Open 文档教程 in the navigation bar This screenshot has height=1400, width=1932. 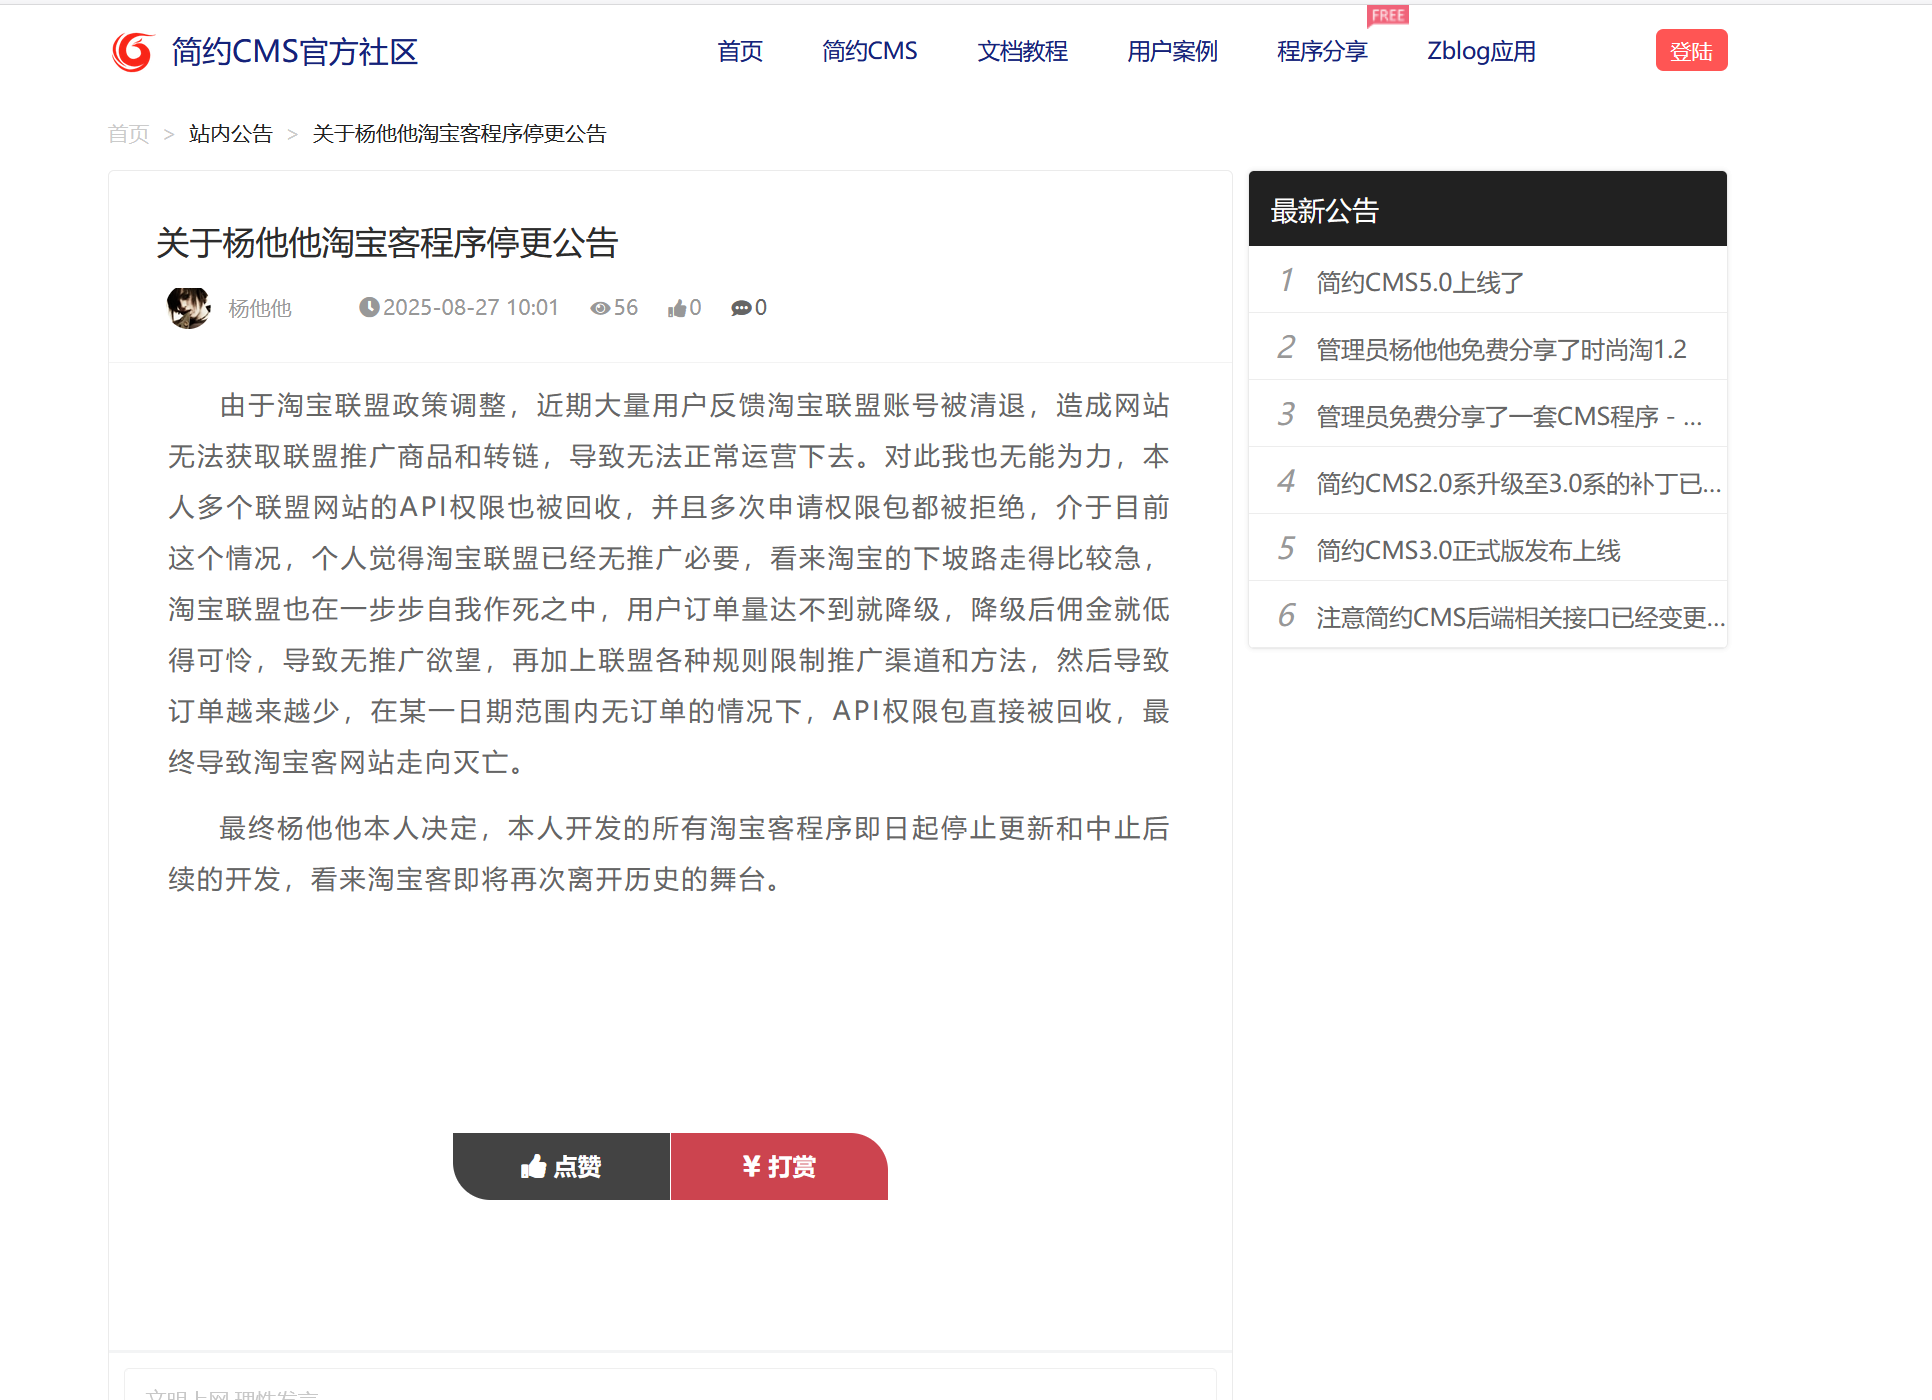click(1022, 51)
